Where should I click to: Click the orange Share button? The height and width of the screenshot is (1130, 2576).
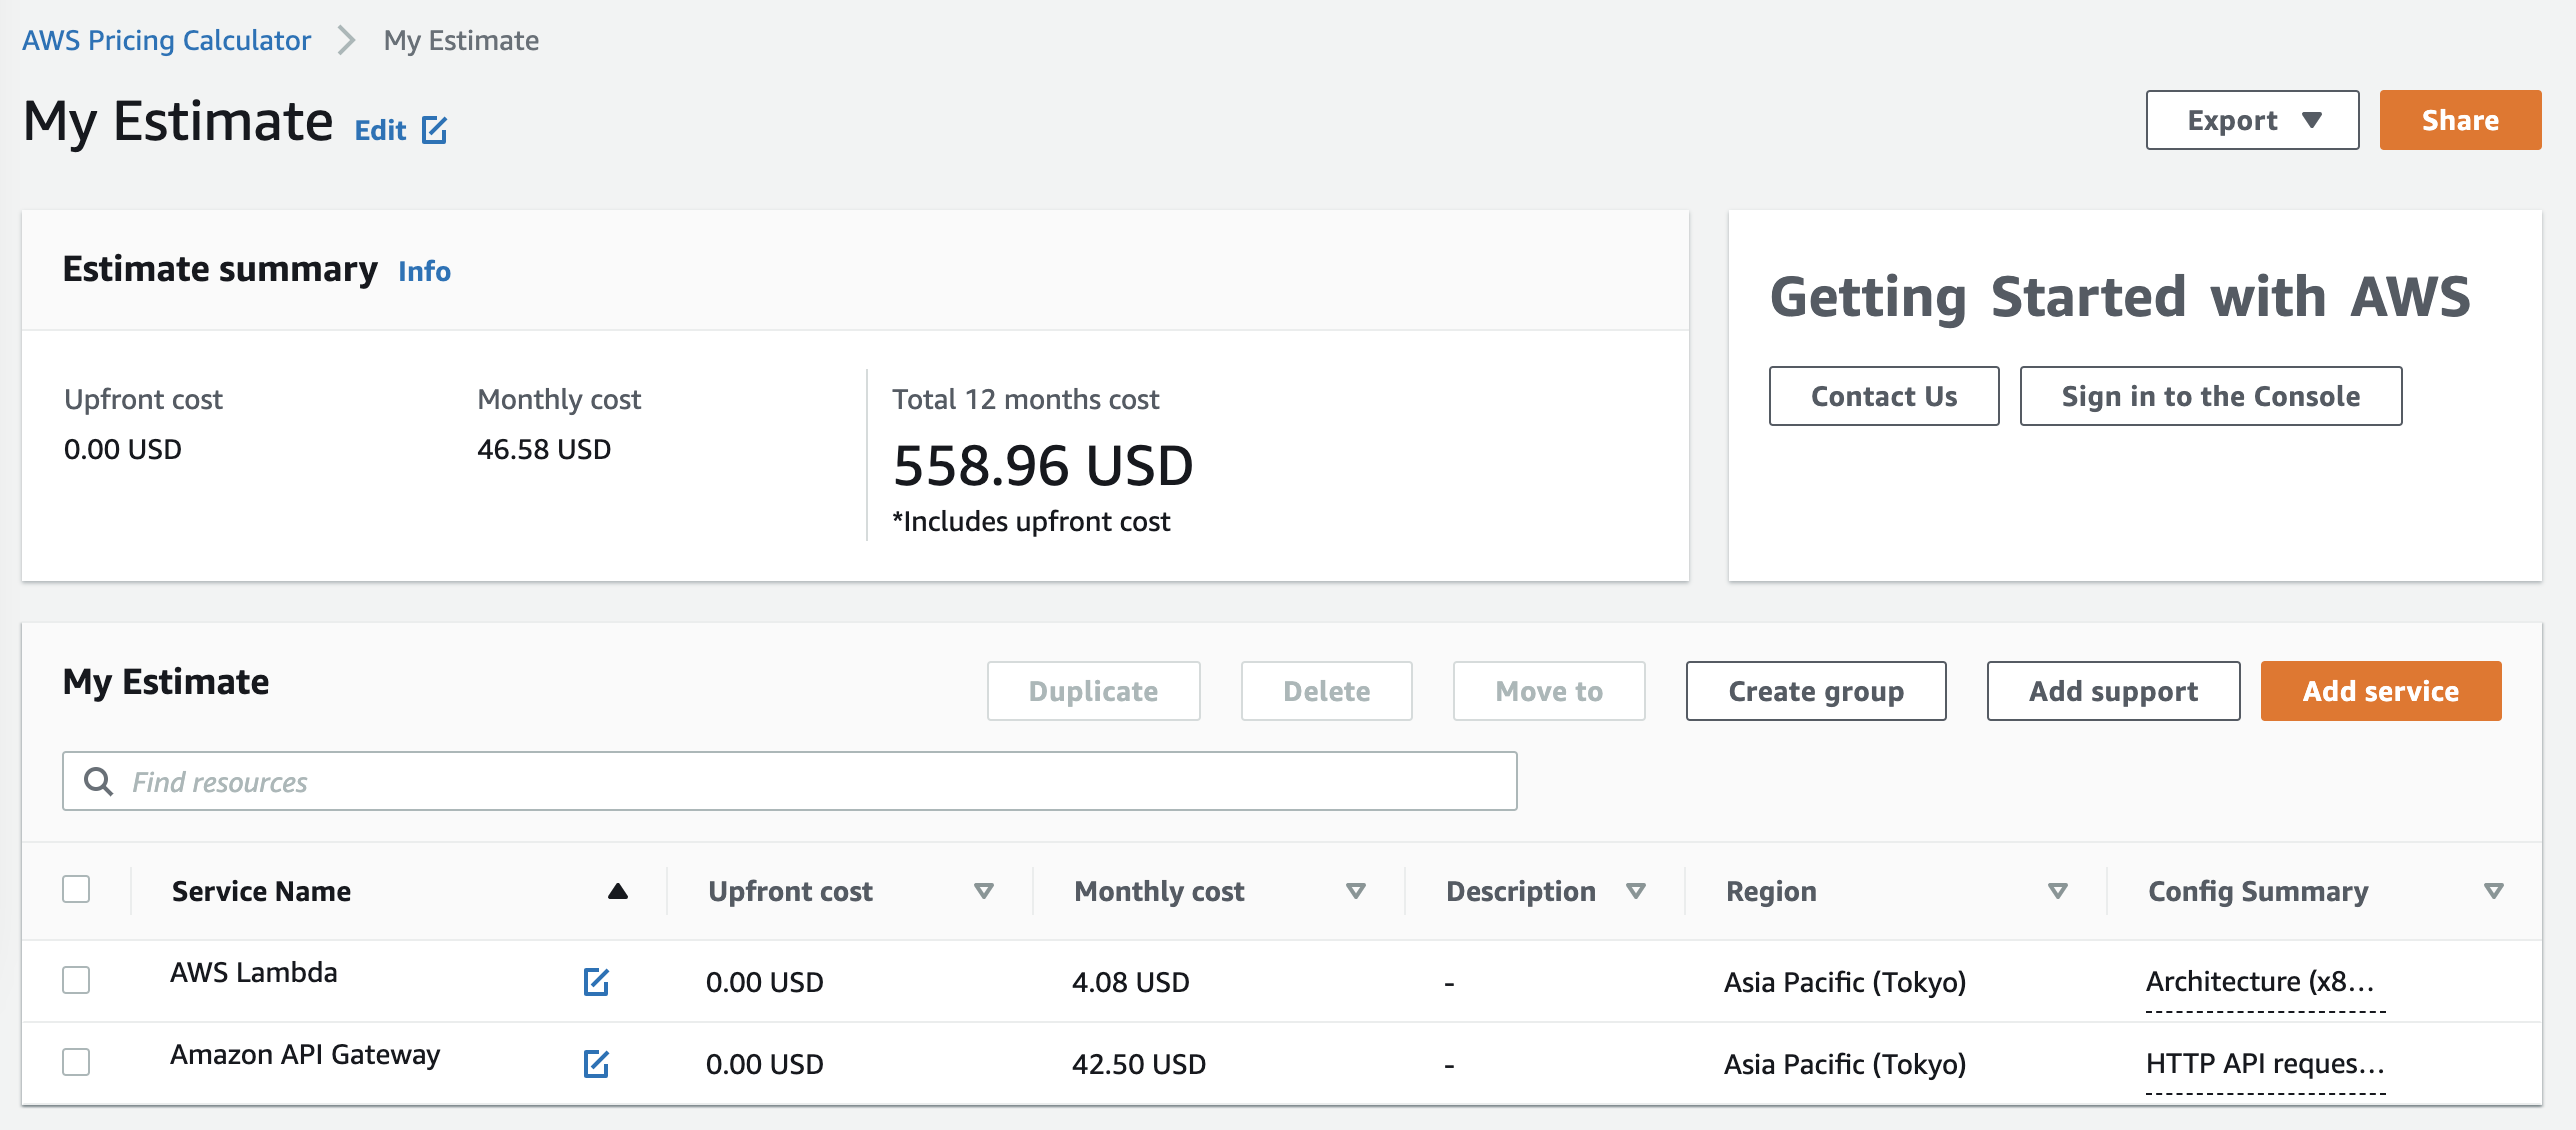(x=2460, y=120)
